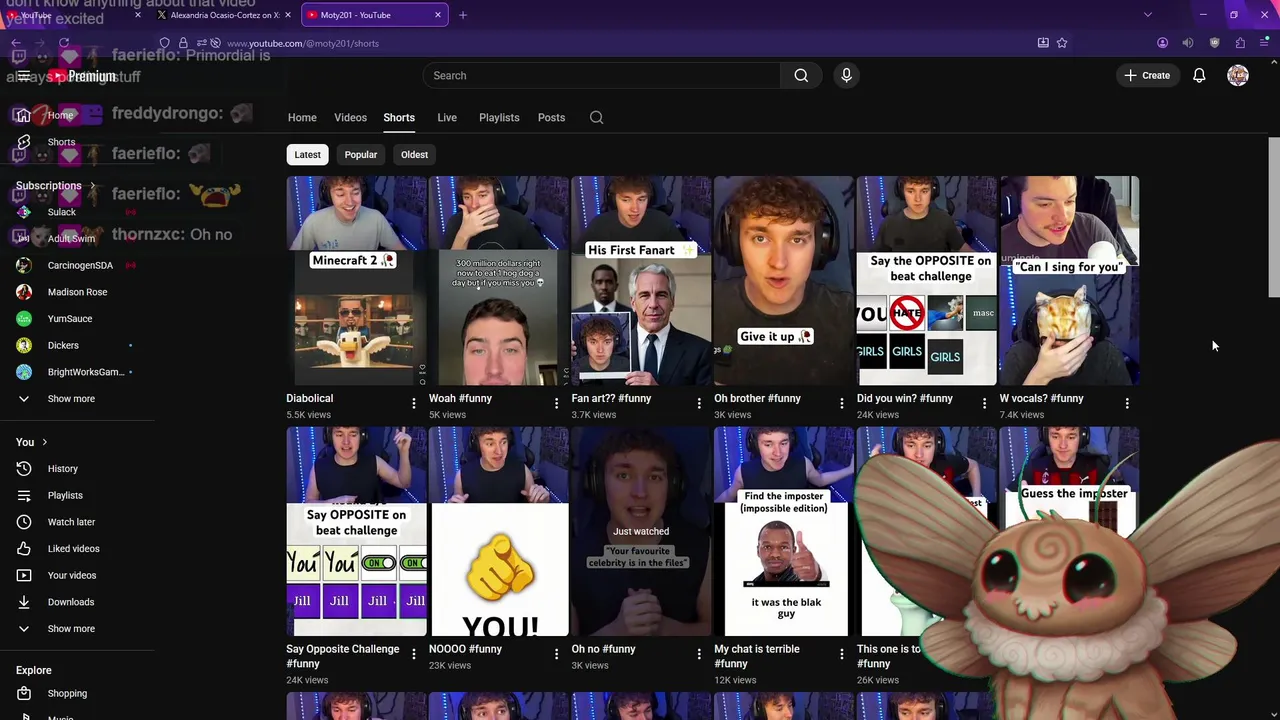Click the uBlock shield extension icon
Screen dimensions: 1280x720
[1214, 43]
